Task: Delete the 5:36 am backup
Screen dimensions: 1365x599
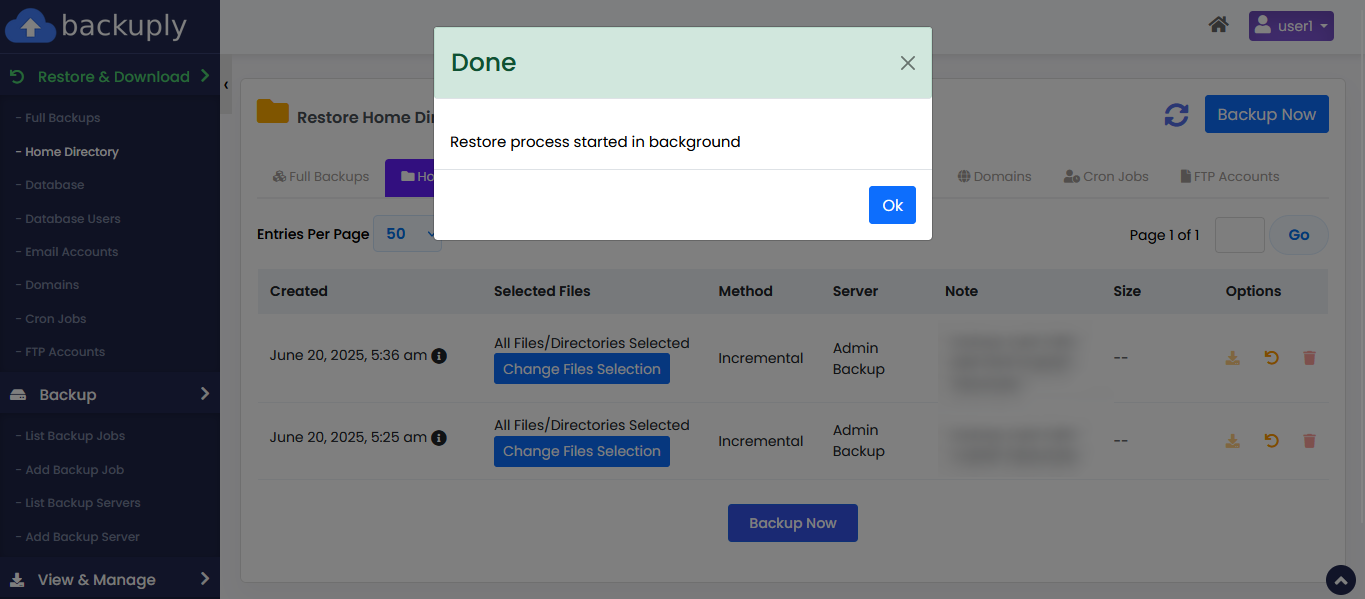Action: (x=1309, y=358)
